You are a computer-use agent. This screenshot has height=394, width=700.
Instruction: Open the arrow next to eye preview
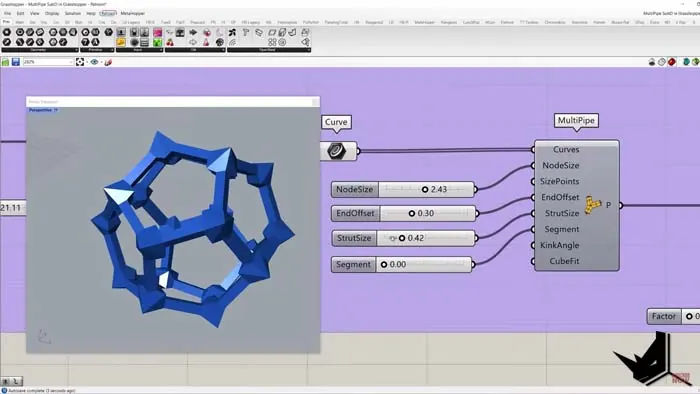pos(101,62)
